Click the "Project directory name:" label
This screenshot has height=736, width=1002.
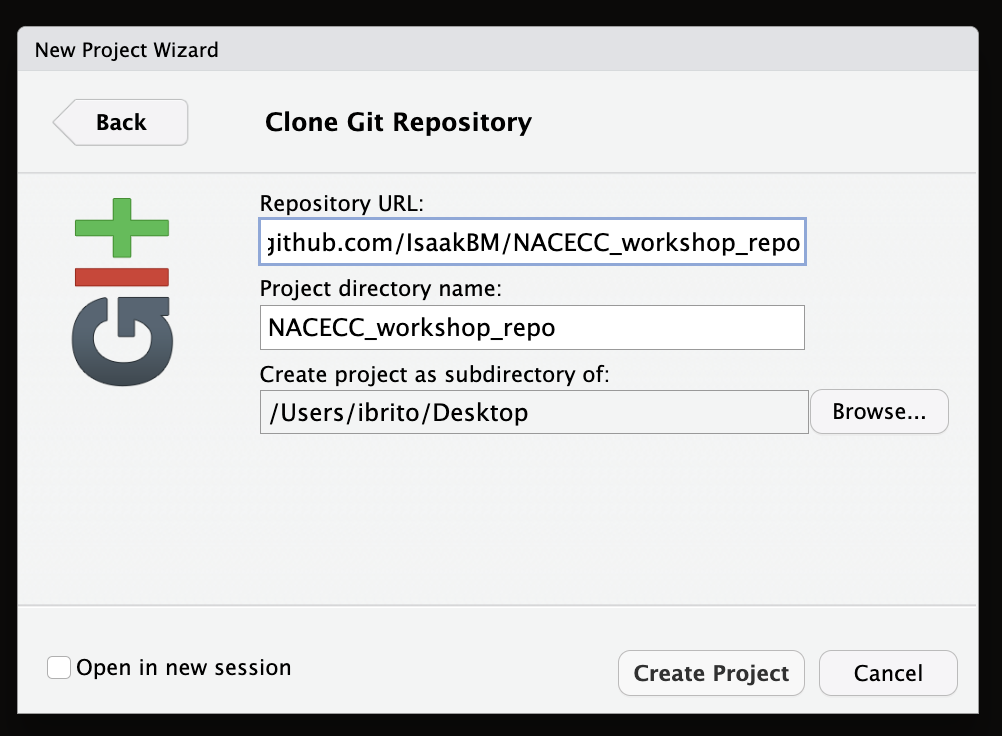[x=380, y=289]
